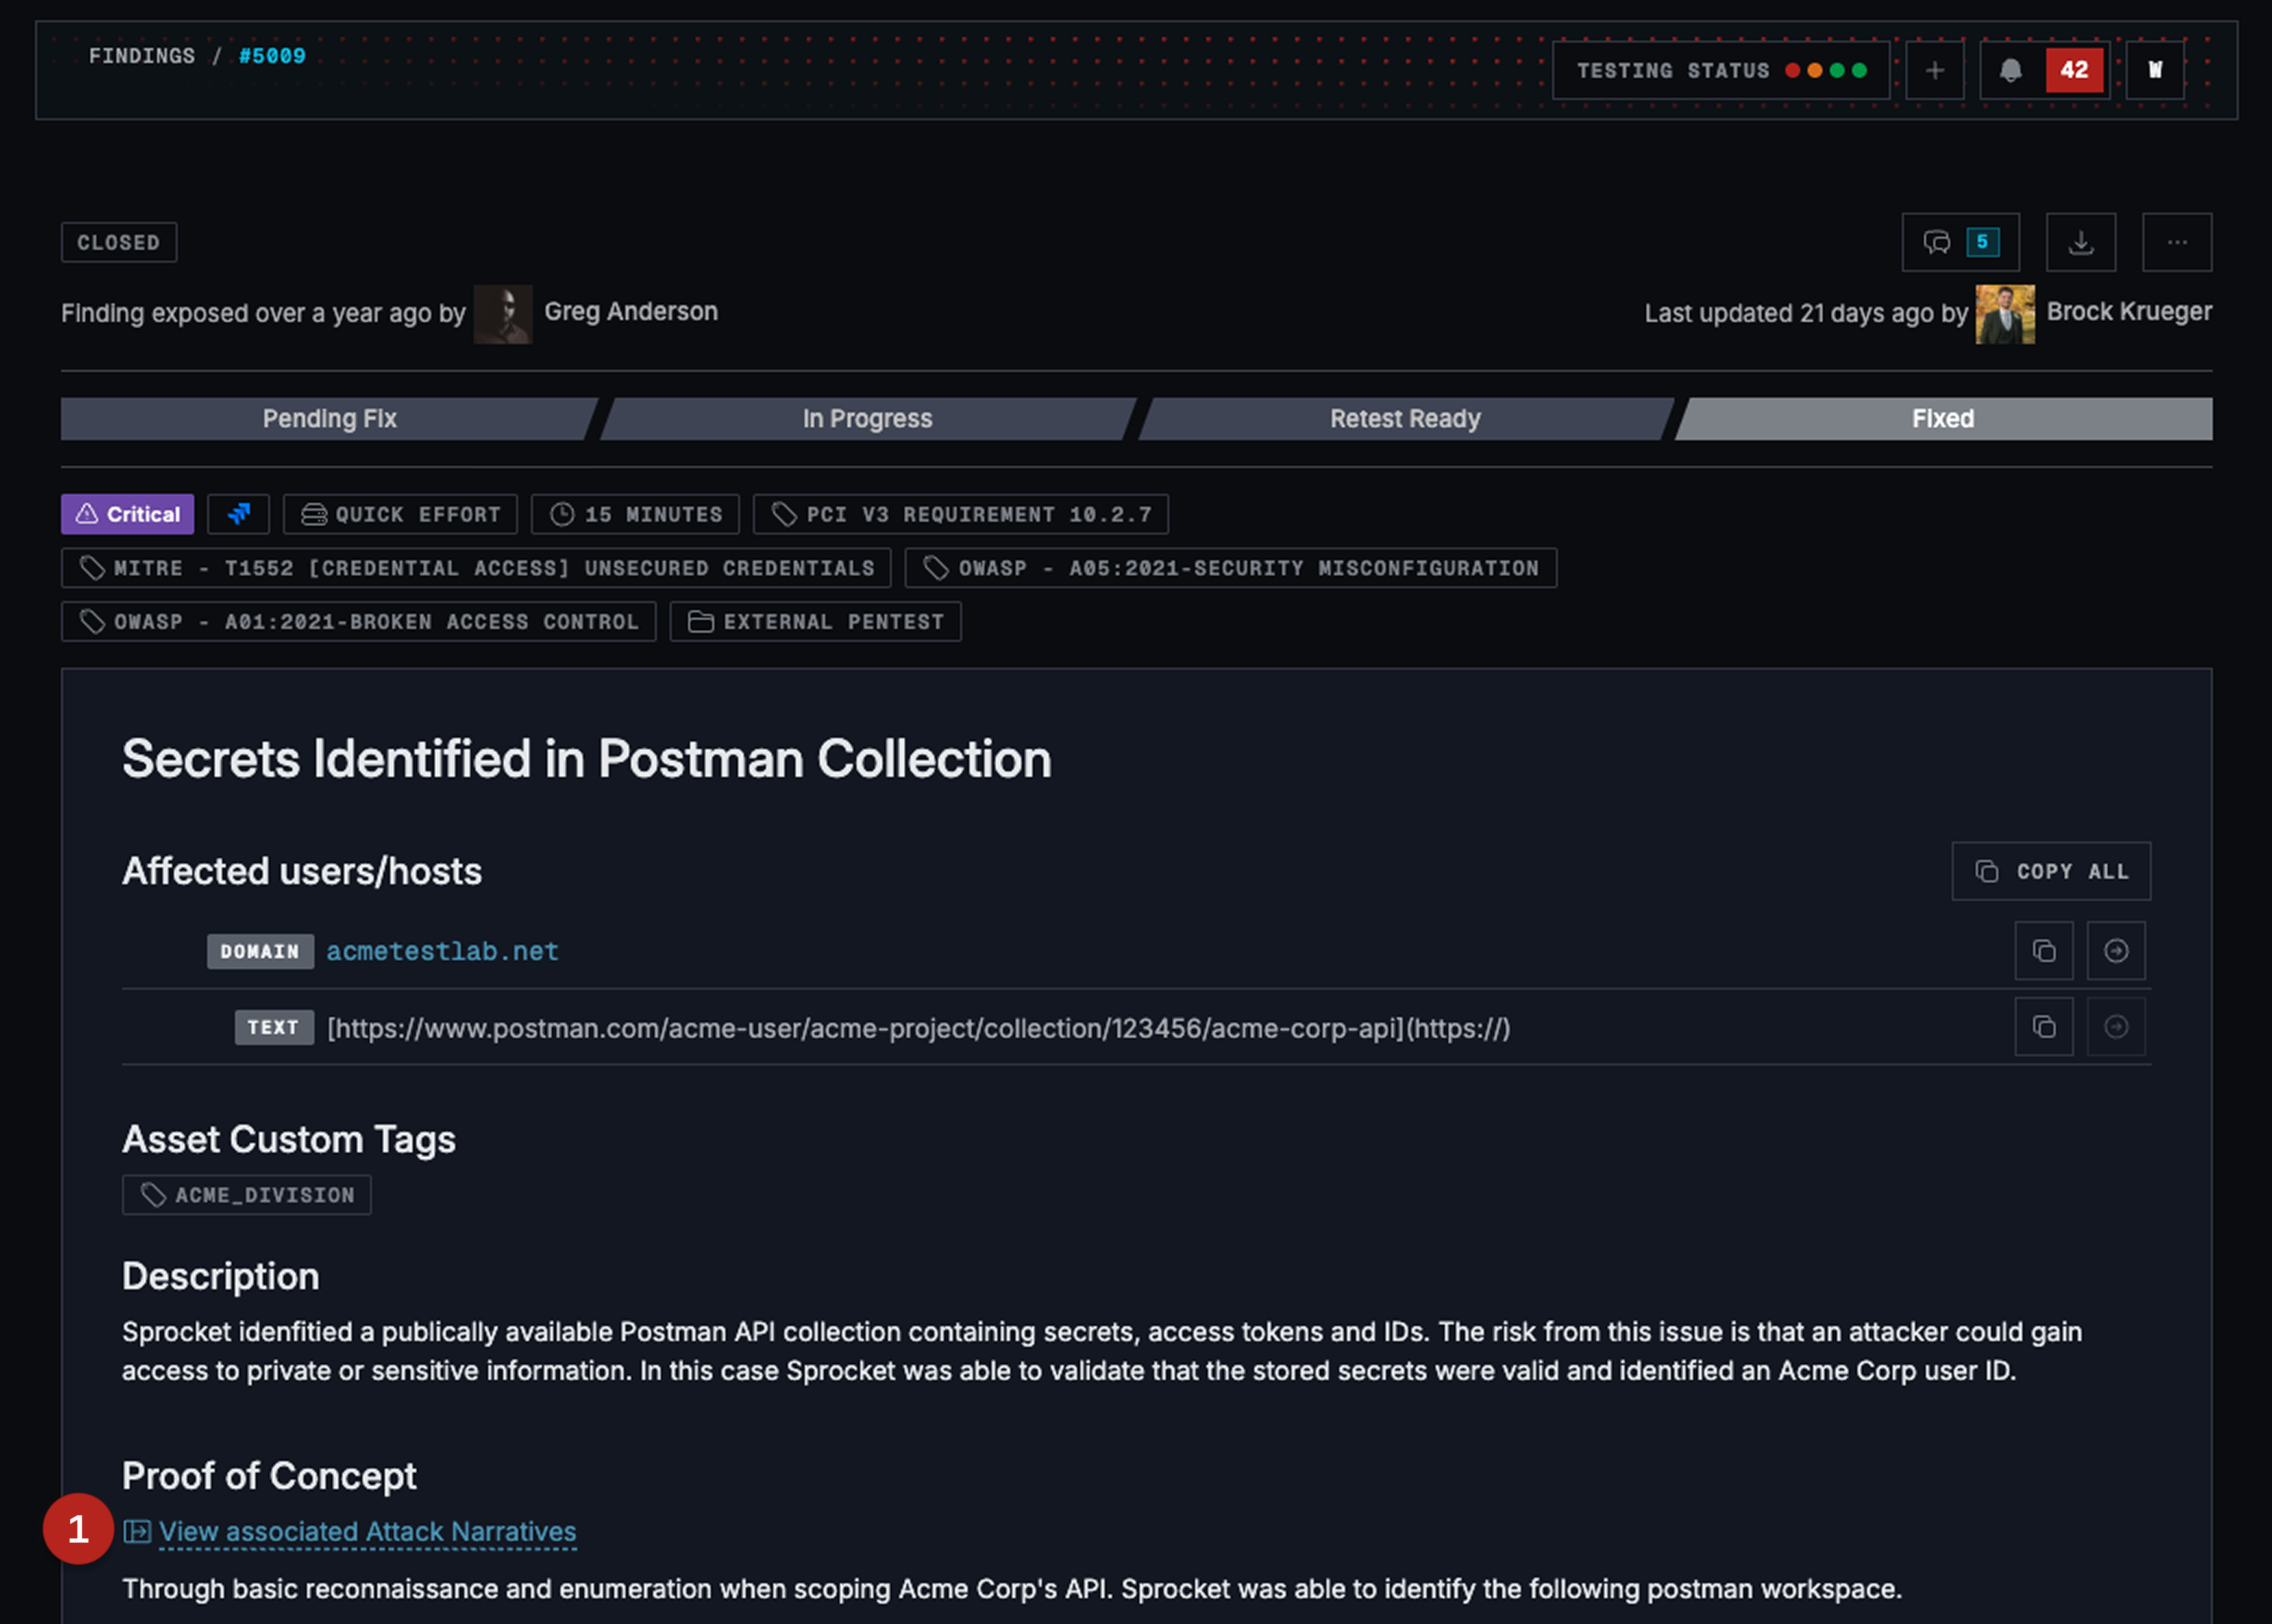The height and width of the screenshot is (1624, 2272).
Task: Open the acmetestlab.net domain link
Action: pyautogui.click(x=442, y=951)
